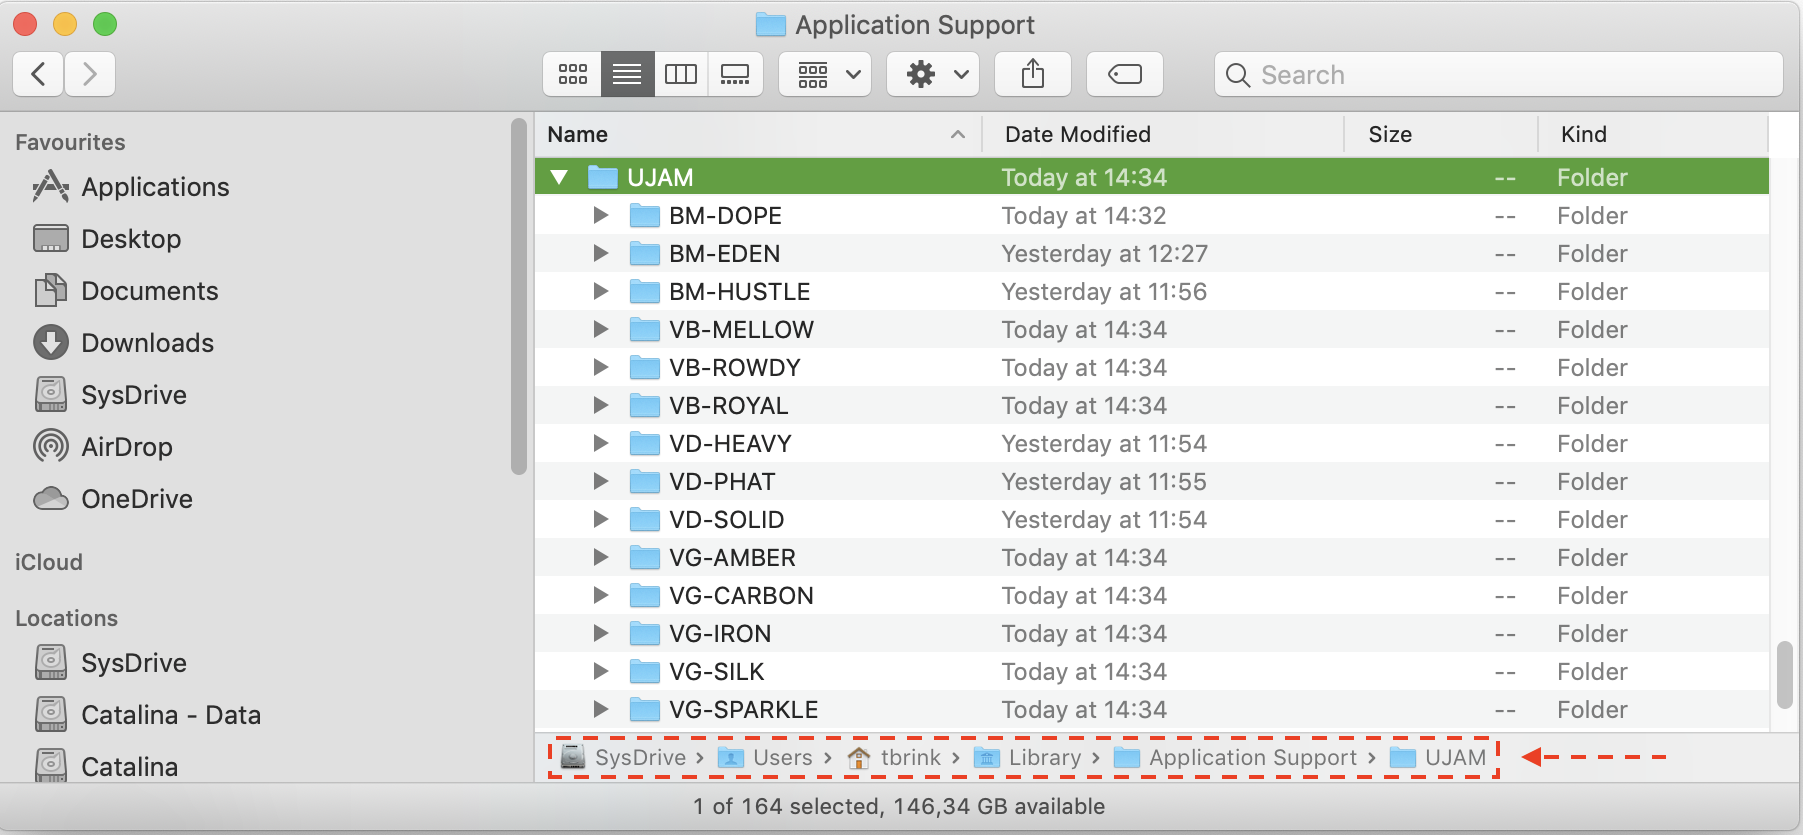The height and width of the screenshot is (835, 1803).
Task: Select the UJAM folder icon in list
Action: coord(603,177)
